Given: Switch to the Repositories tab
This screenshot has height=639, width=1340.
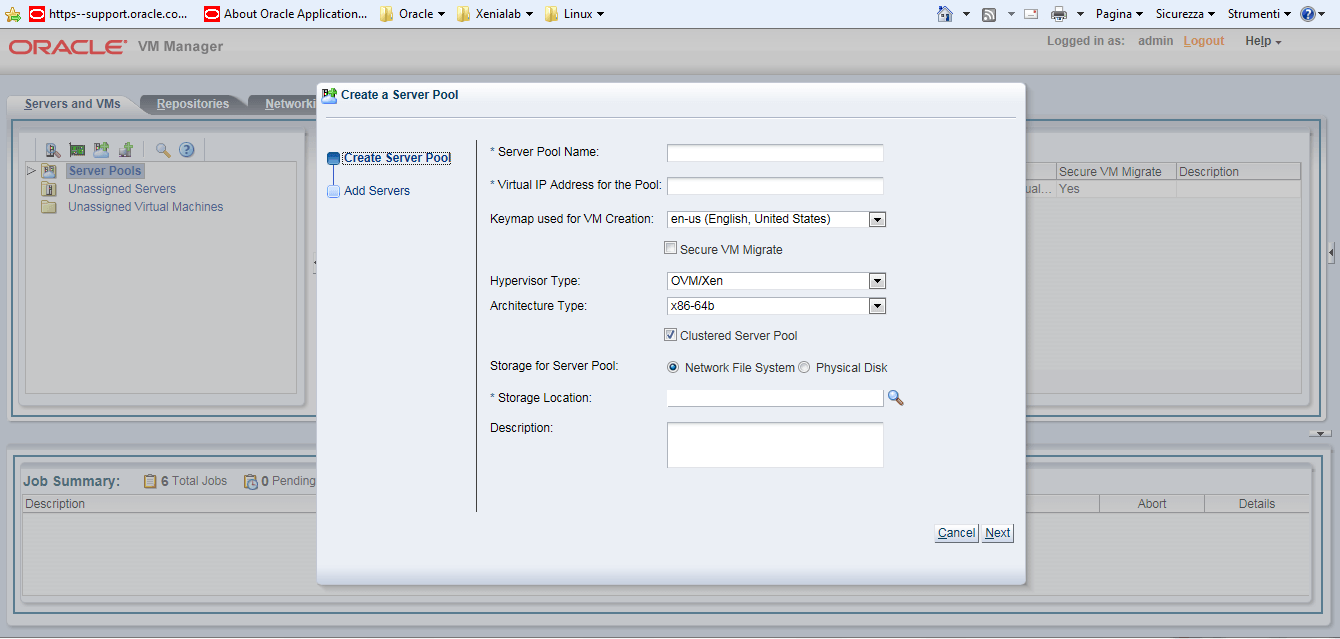Looking at the screenshot, I should coord(193,104).
